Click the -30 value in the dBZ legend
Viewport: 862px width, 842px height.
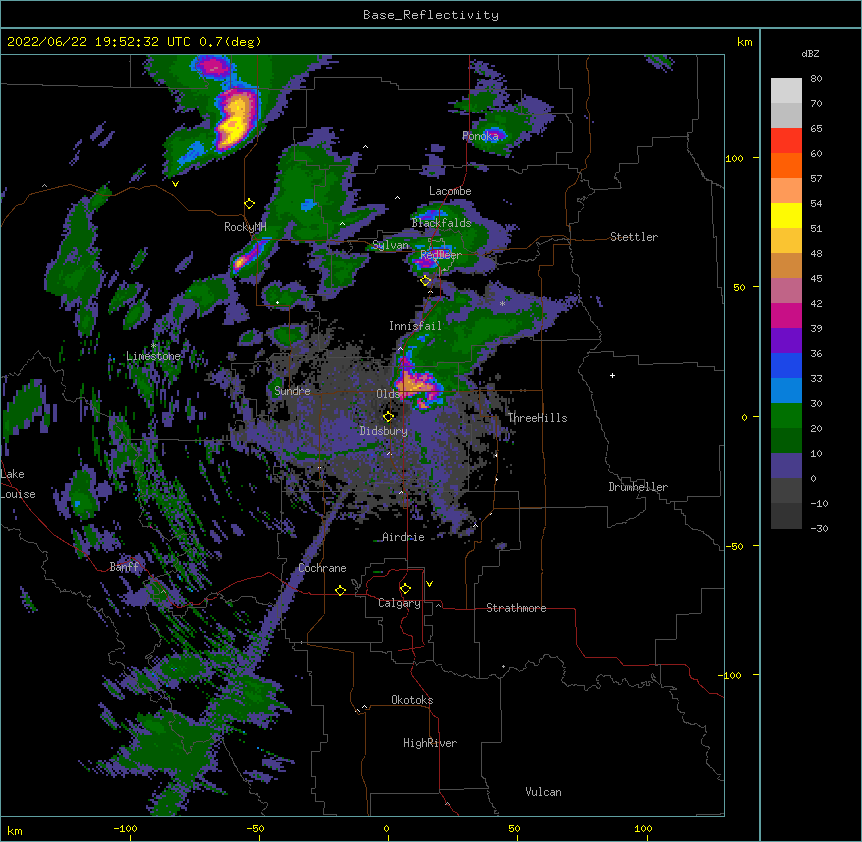tap(819, 529)
